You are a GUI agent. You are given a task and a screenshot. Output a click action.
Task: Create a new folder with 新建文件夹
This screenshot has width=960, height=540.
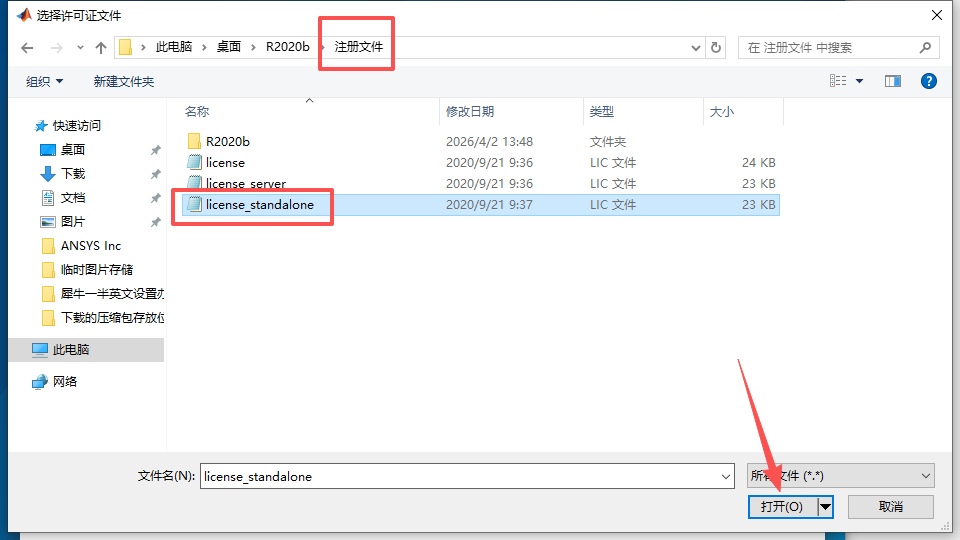pos(124,81)
